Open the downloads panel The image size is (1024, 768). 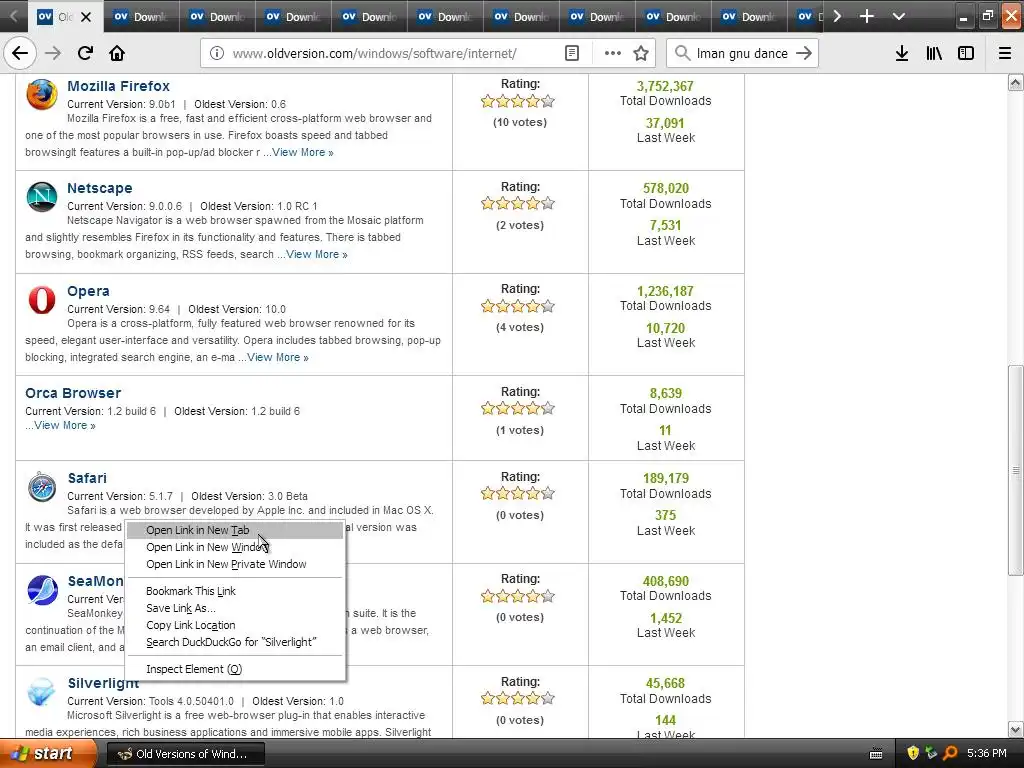point(902,54)
